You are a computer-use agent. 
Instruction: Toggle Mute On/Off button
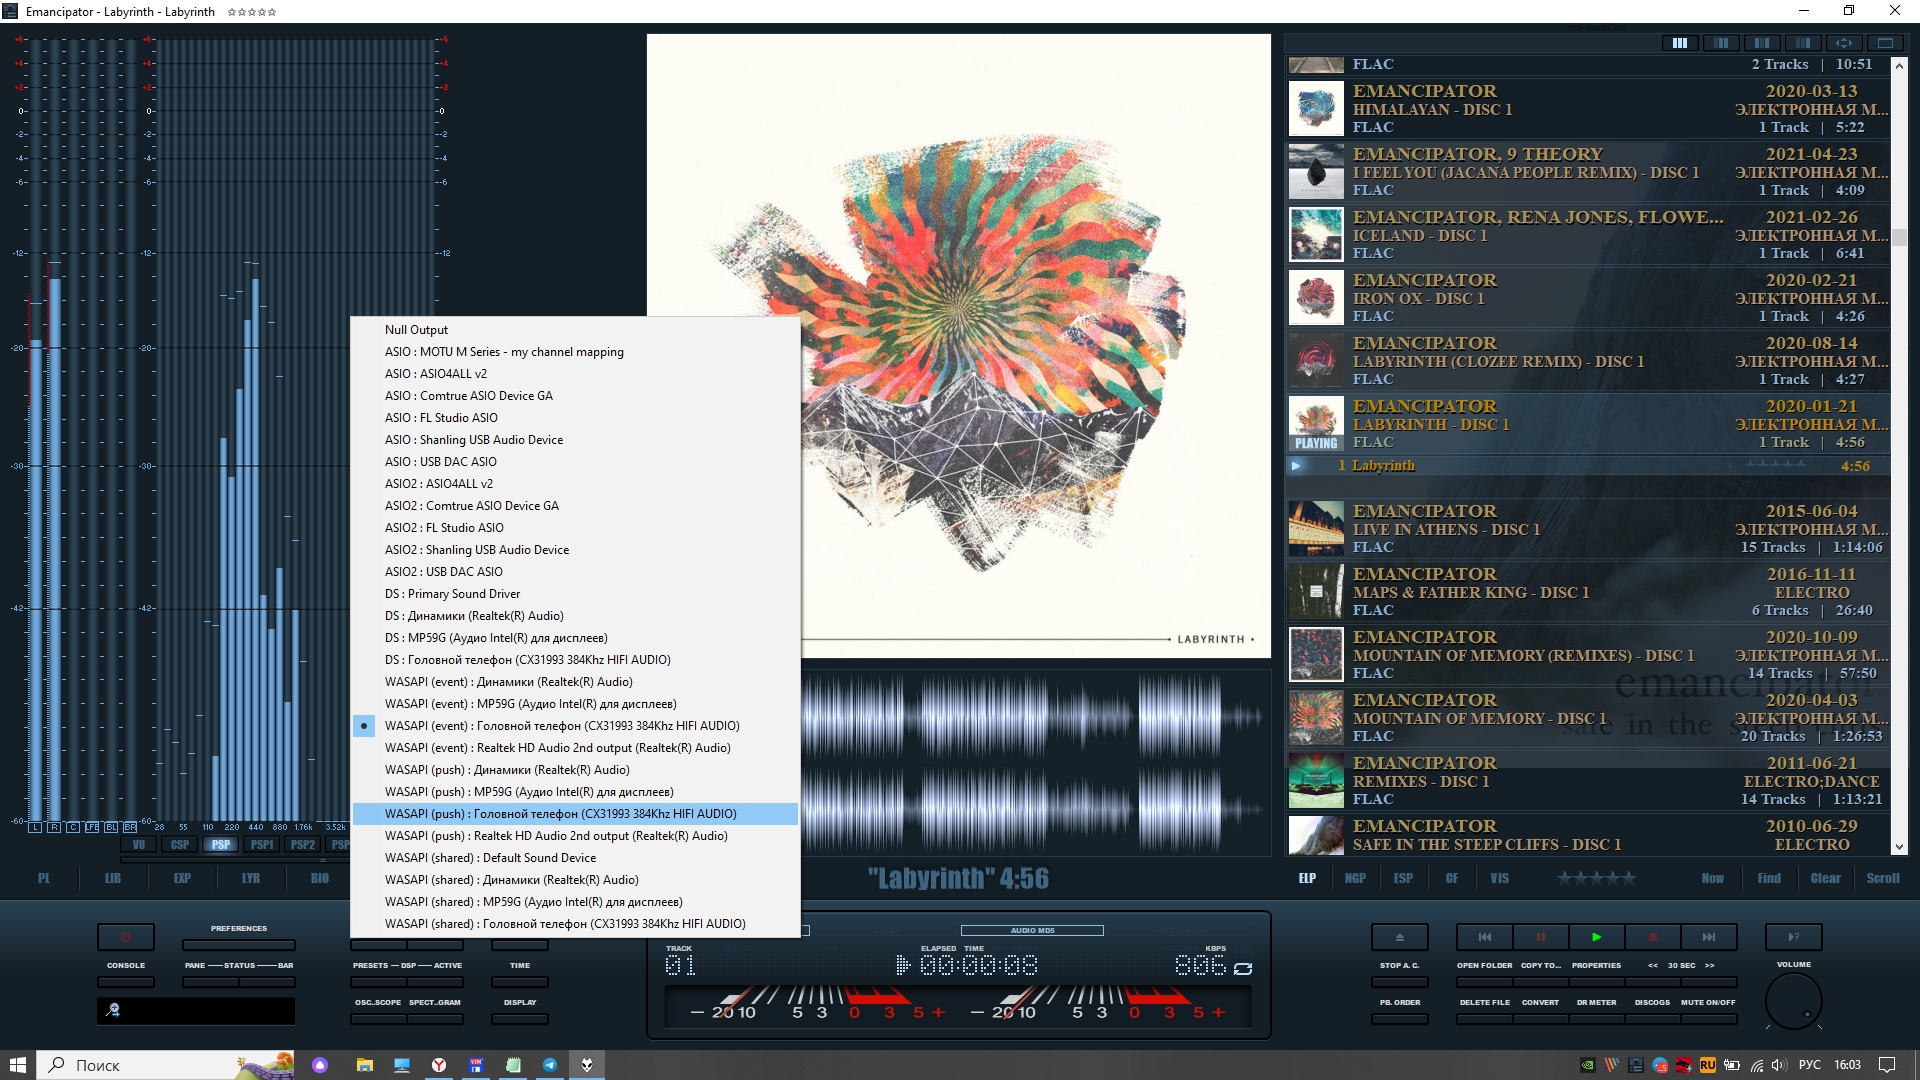pyautogui.click(x=1709, y=1019)
